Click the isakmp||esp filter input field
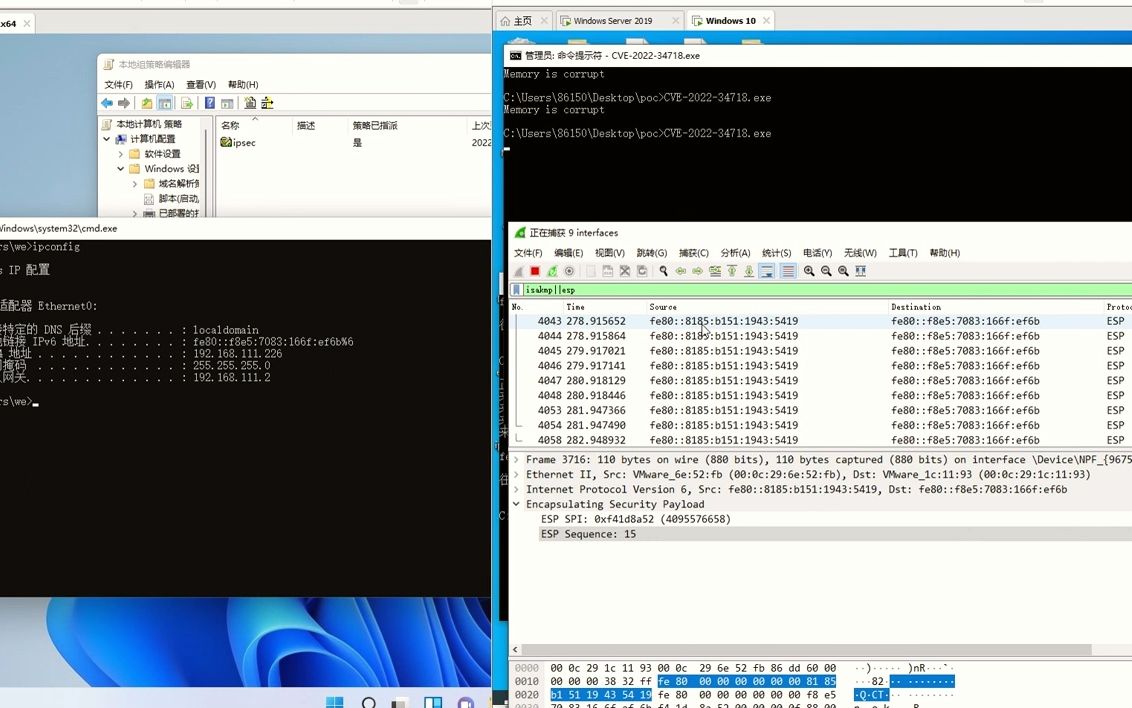This screenshot has width=1132, height=708. (600, 290)
